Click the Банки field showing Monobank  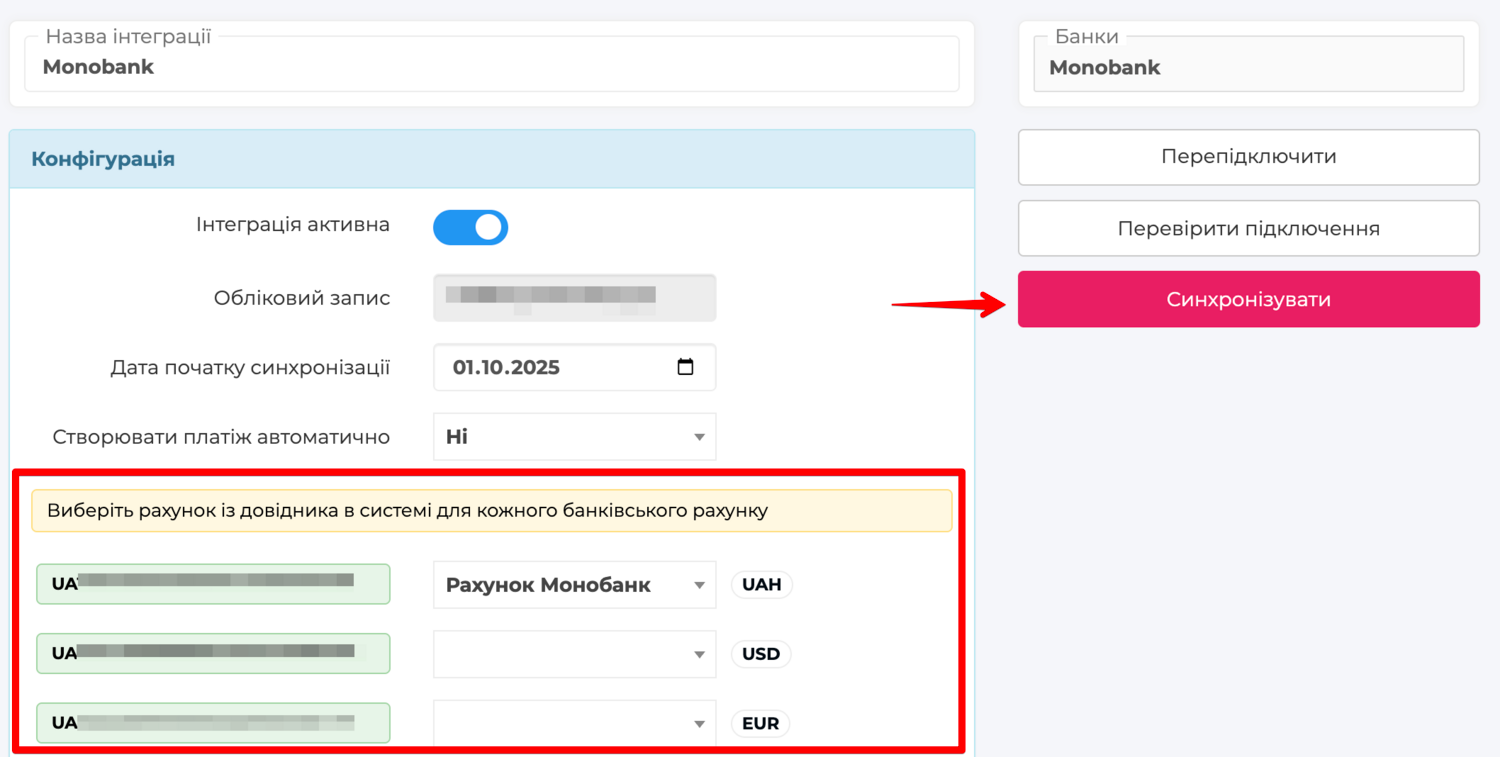[x=1248, y=67]
